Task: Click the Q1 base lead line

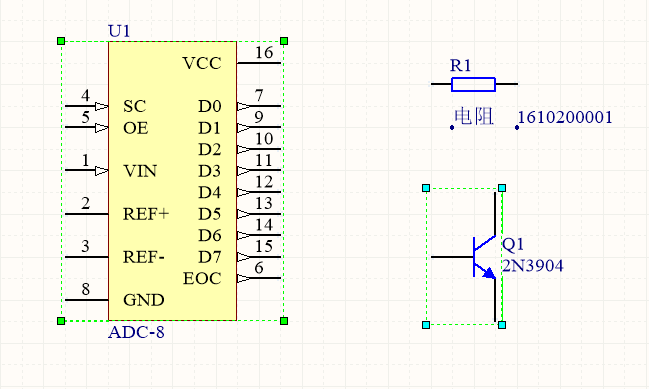Action: [x=452, y=257]
